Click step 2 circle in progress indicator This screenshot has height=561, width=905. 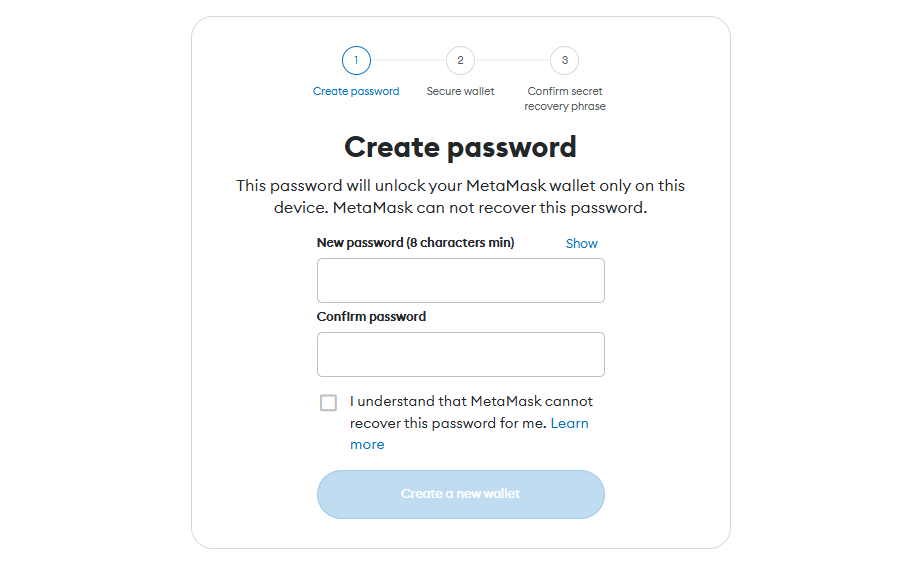(x=460, y=61)
